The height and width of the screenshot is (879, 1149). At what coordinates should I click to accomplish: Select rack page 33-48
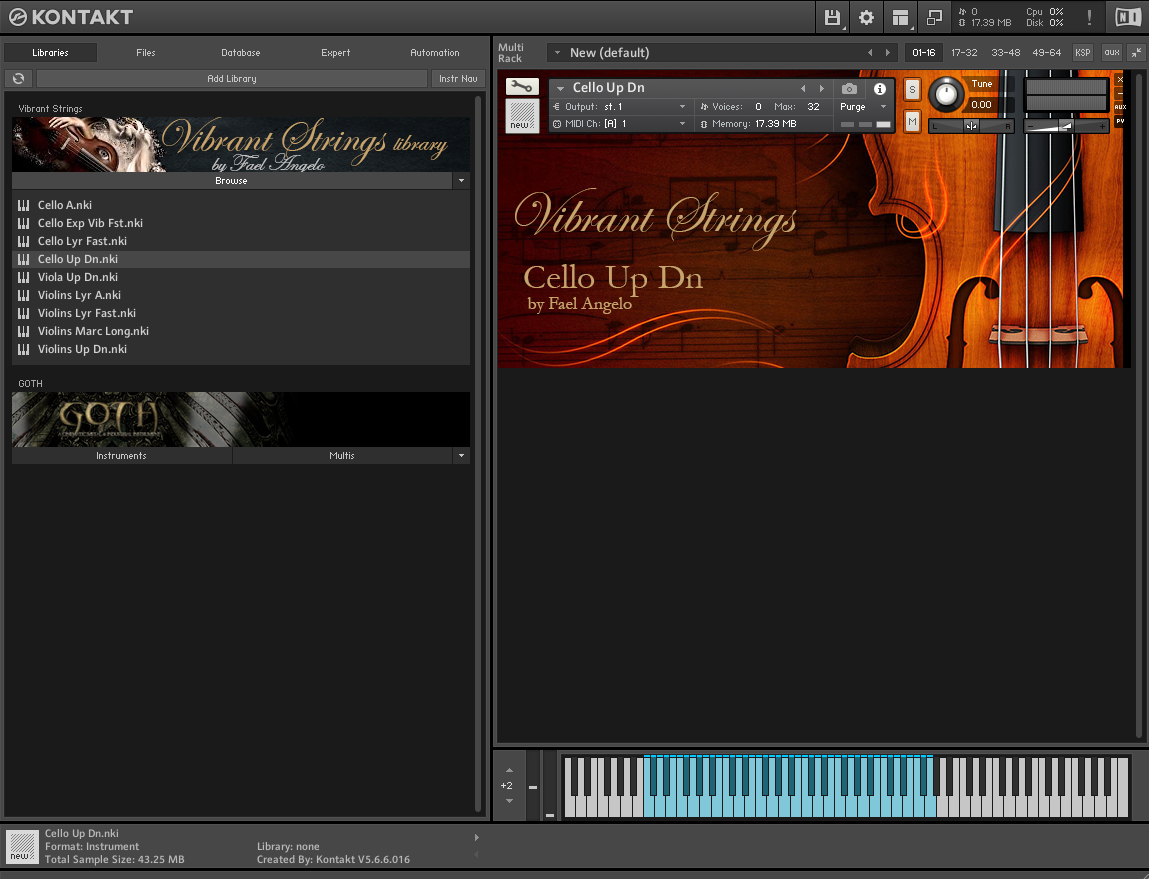point(1005,53)
